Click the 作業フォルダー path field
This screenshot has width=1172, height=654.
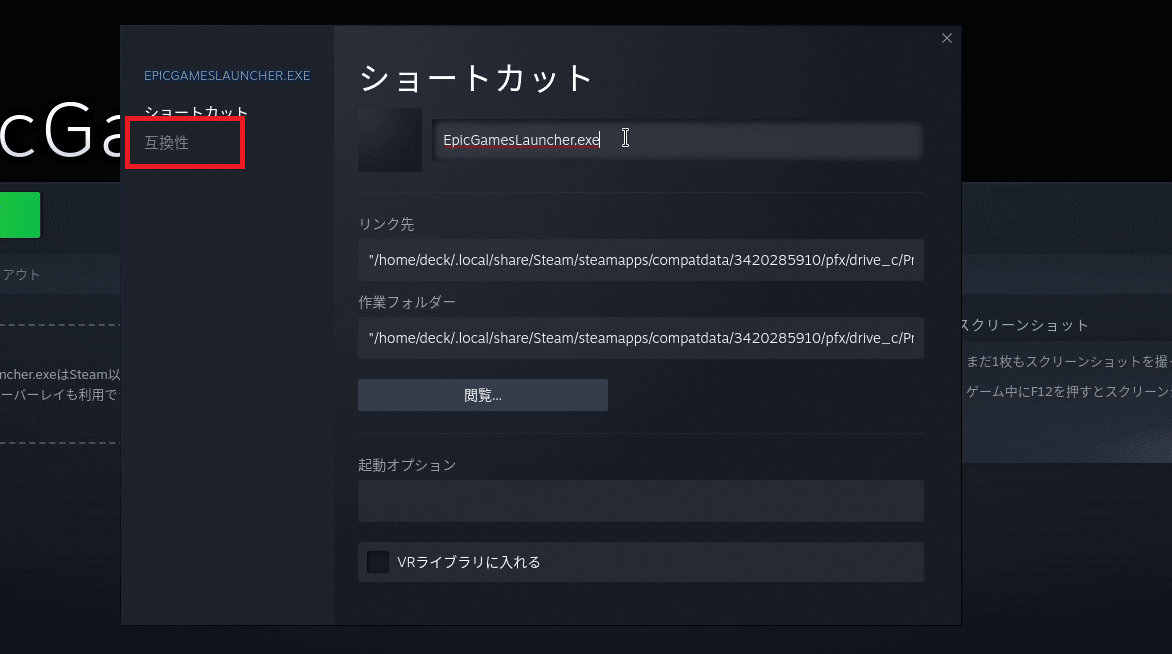[641, 338]
